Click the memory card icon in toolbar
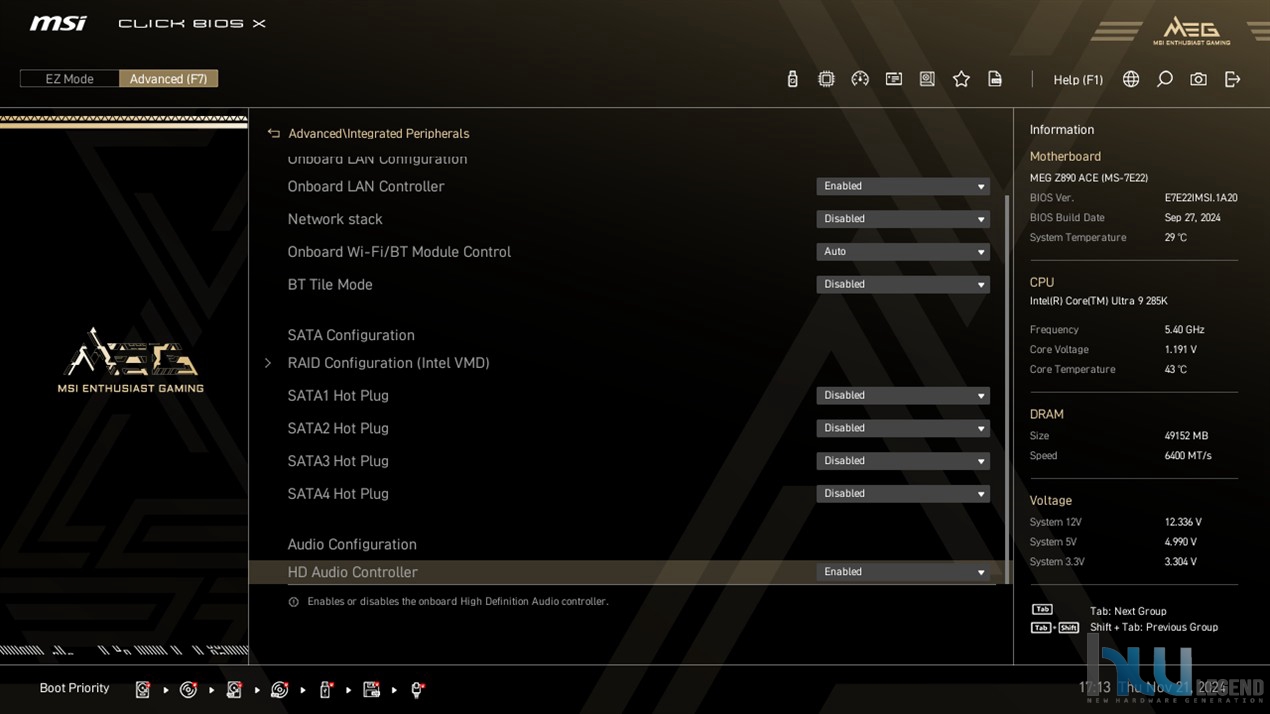This screenshot has width=1270, height=714. pyautogui.click(x=894, y=79)
